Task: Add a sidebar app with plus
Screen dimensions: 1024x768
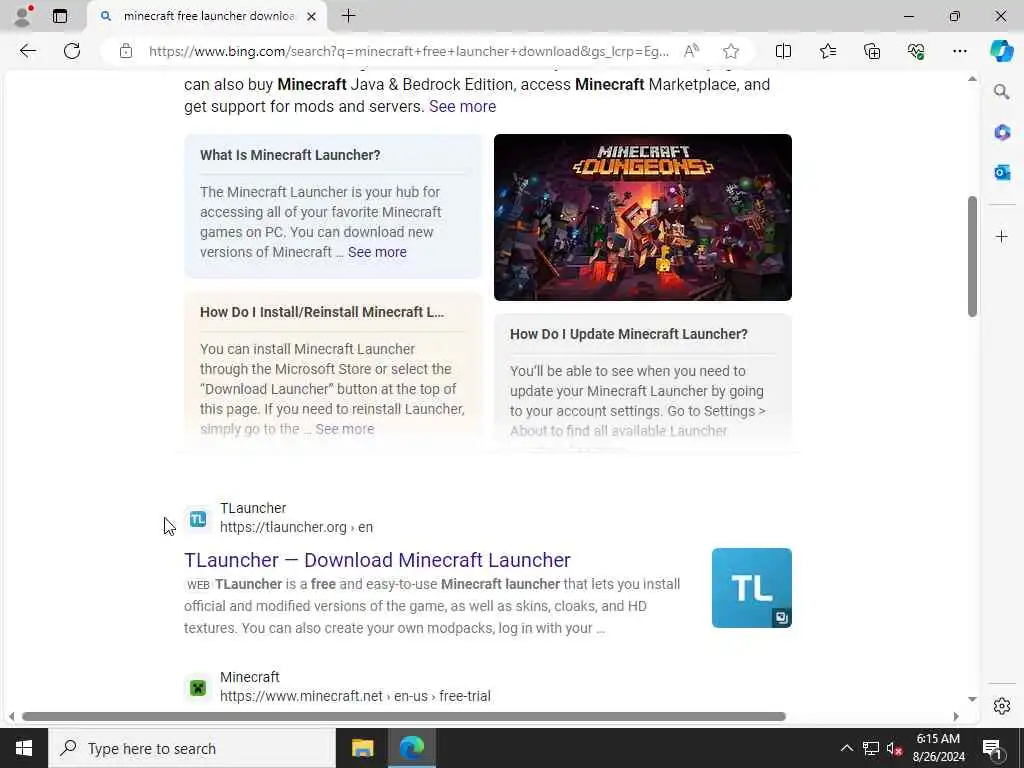Action: point(1002,236)
